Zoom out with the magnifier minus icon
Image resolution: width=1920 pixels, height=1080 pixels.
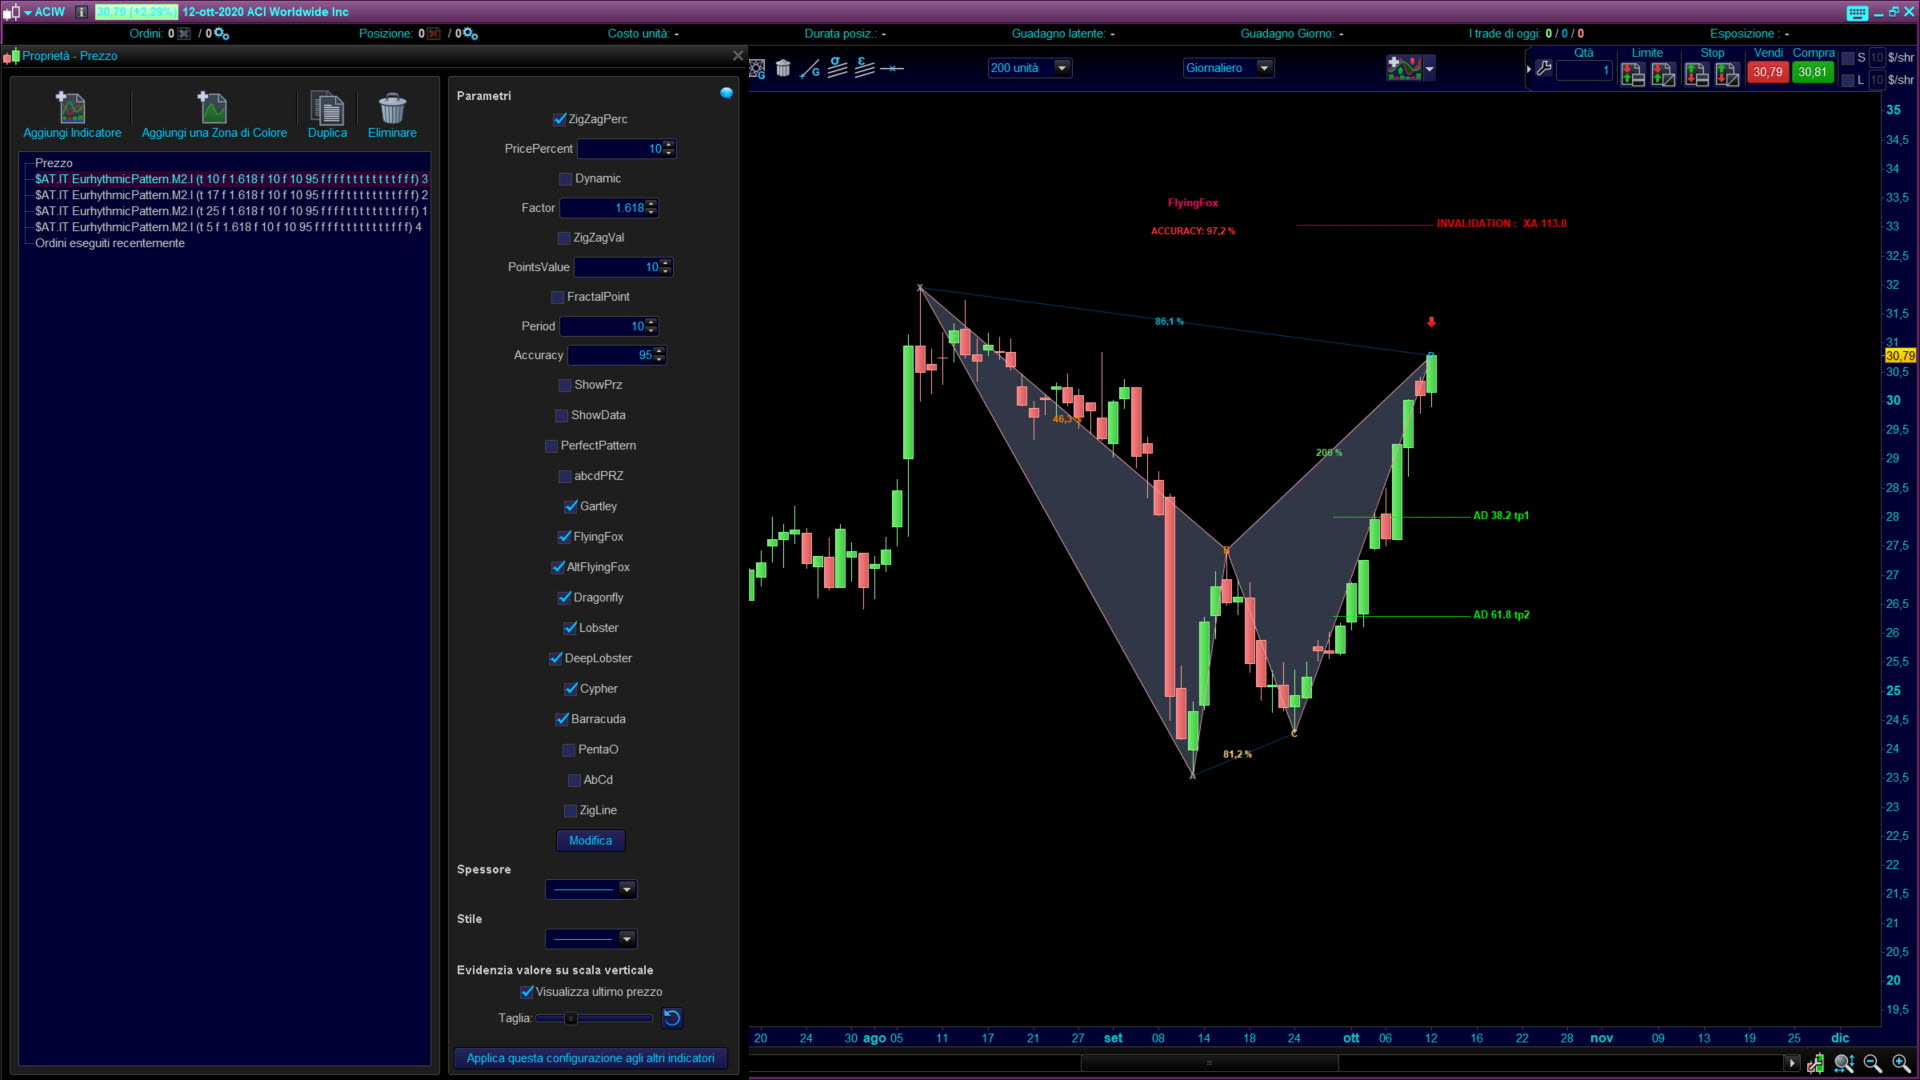coord(1873,1063)
